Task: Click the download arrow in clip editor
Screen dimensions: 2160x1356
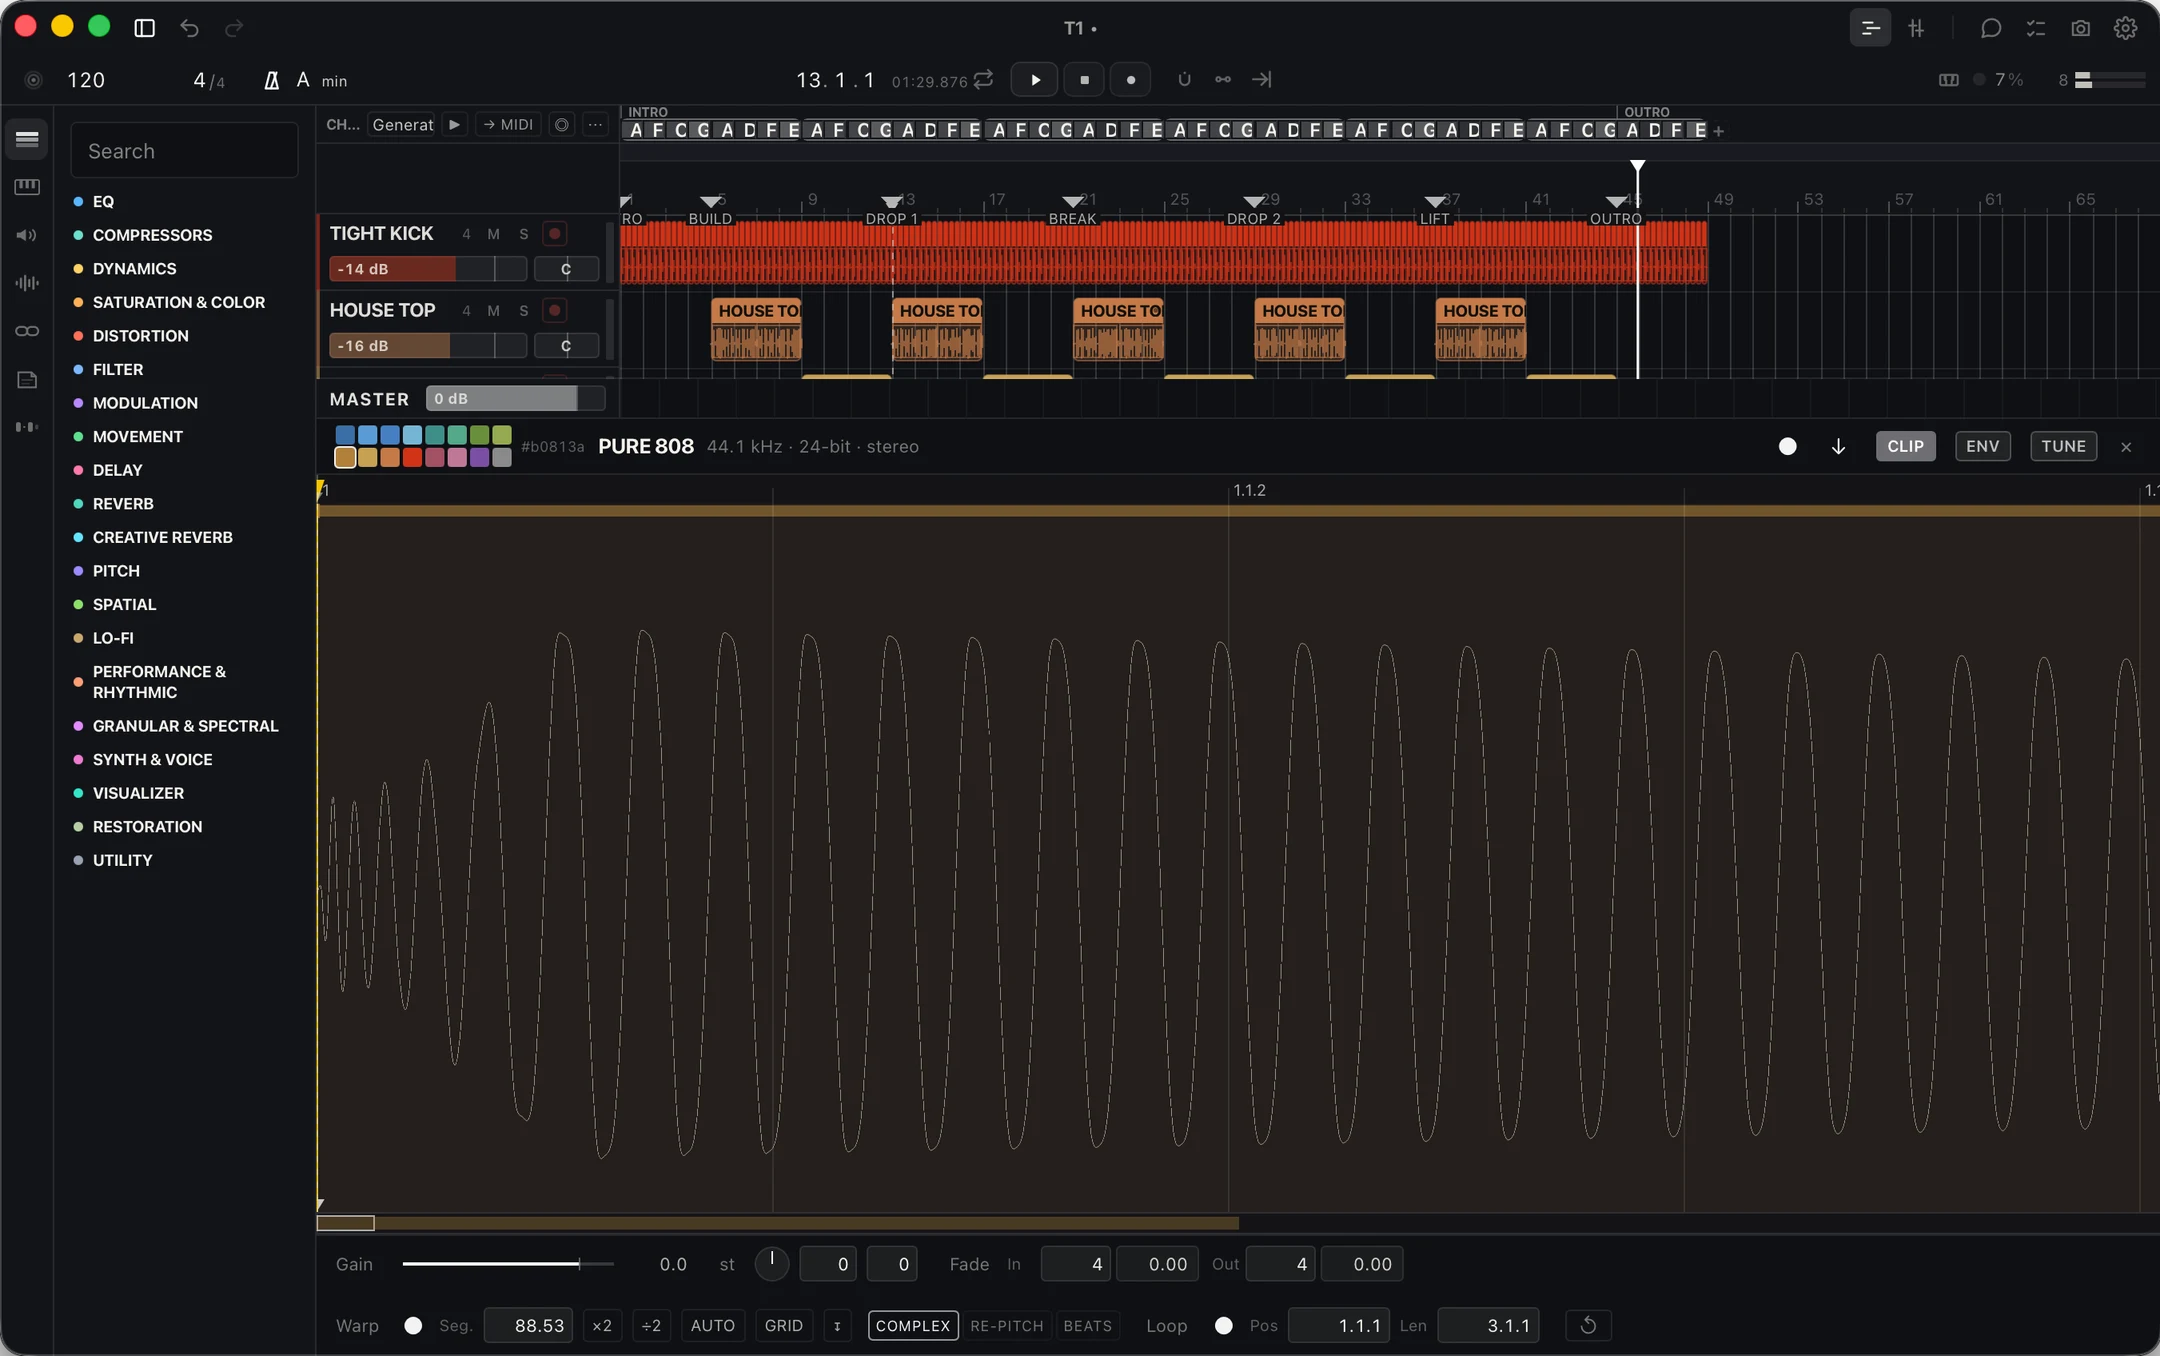Action: pyautogui.click(x=1838, y=447)
